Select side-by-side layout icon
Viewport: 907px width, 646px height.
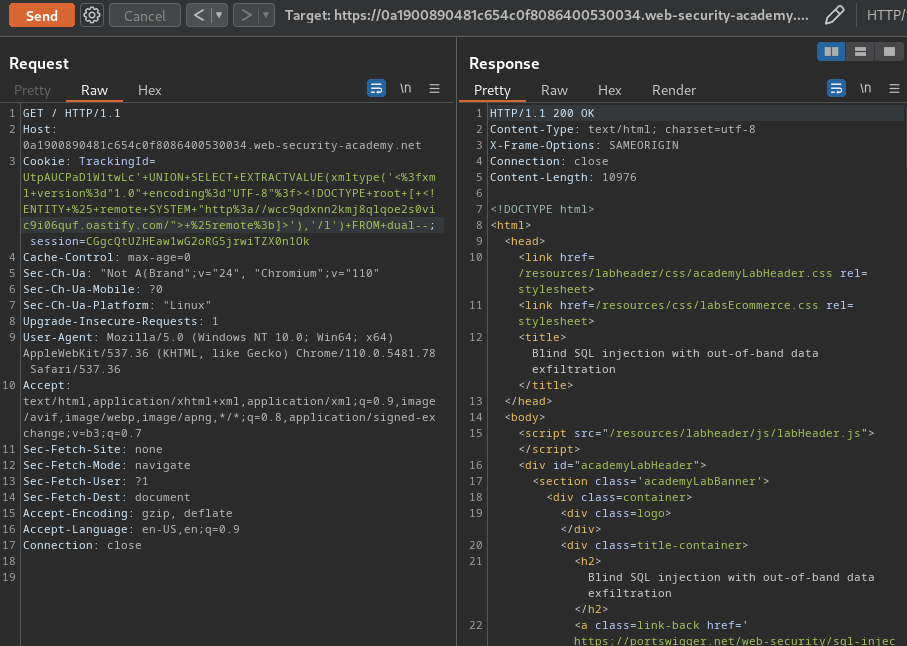point(831,51)
